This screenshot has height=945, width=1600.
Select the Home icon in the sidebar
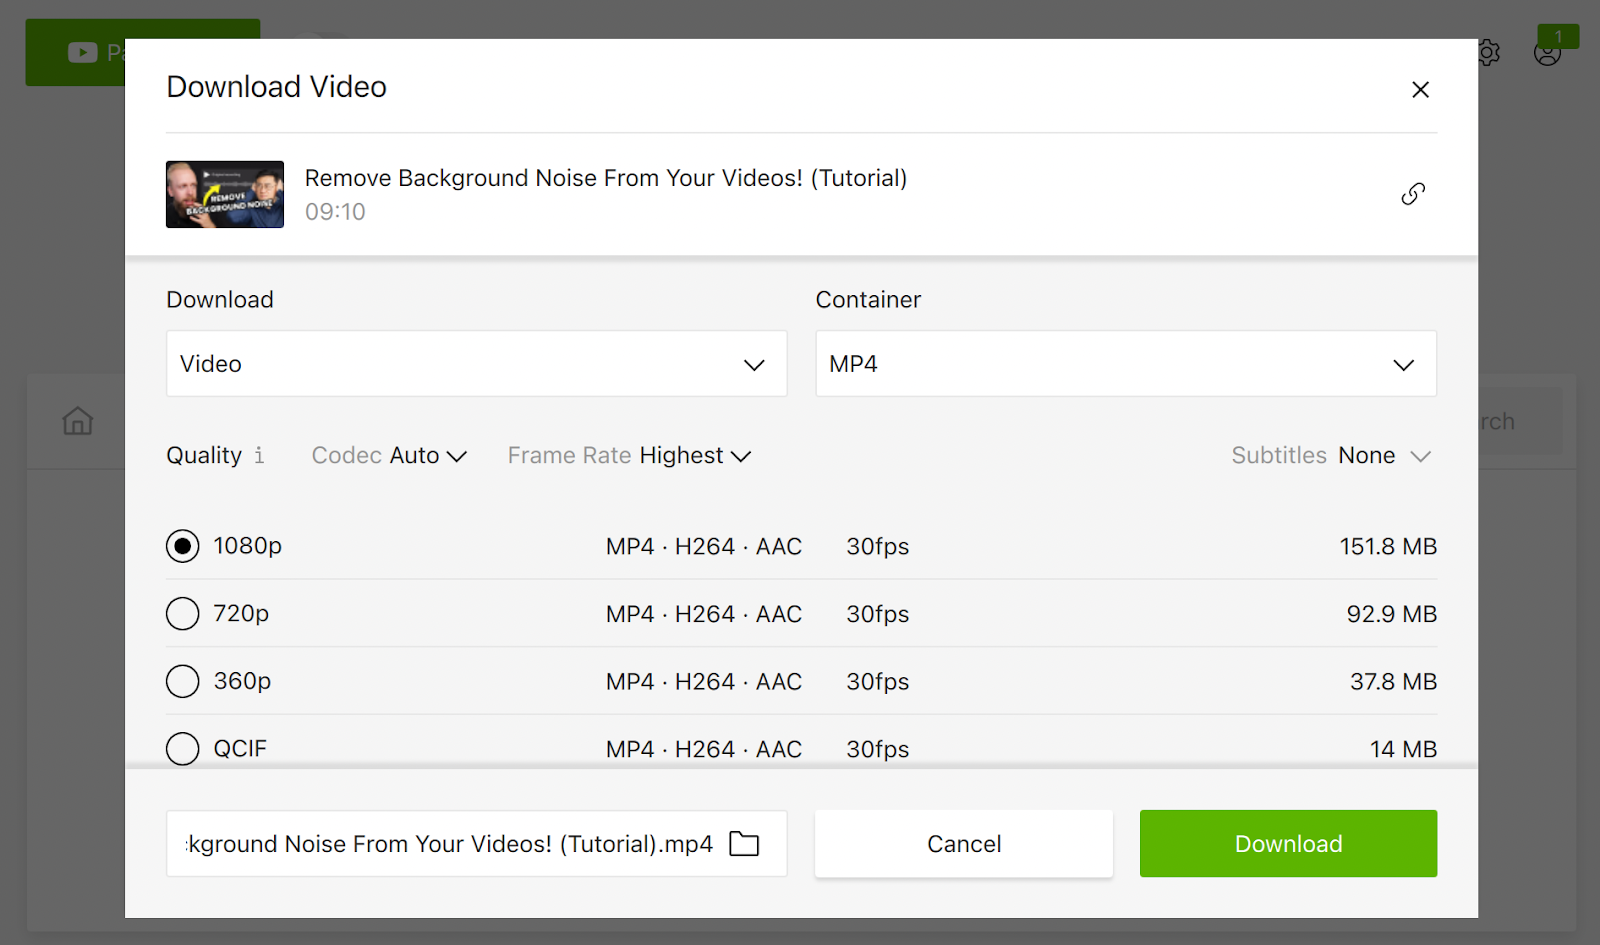tap(77, 421)
